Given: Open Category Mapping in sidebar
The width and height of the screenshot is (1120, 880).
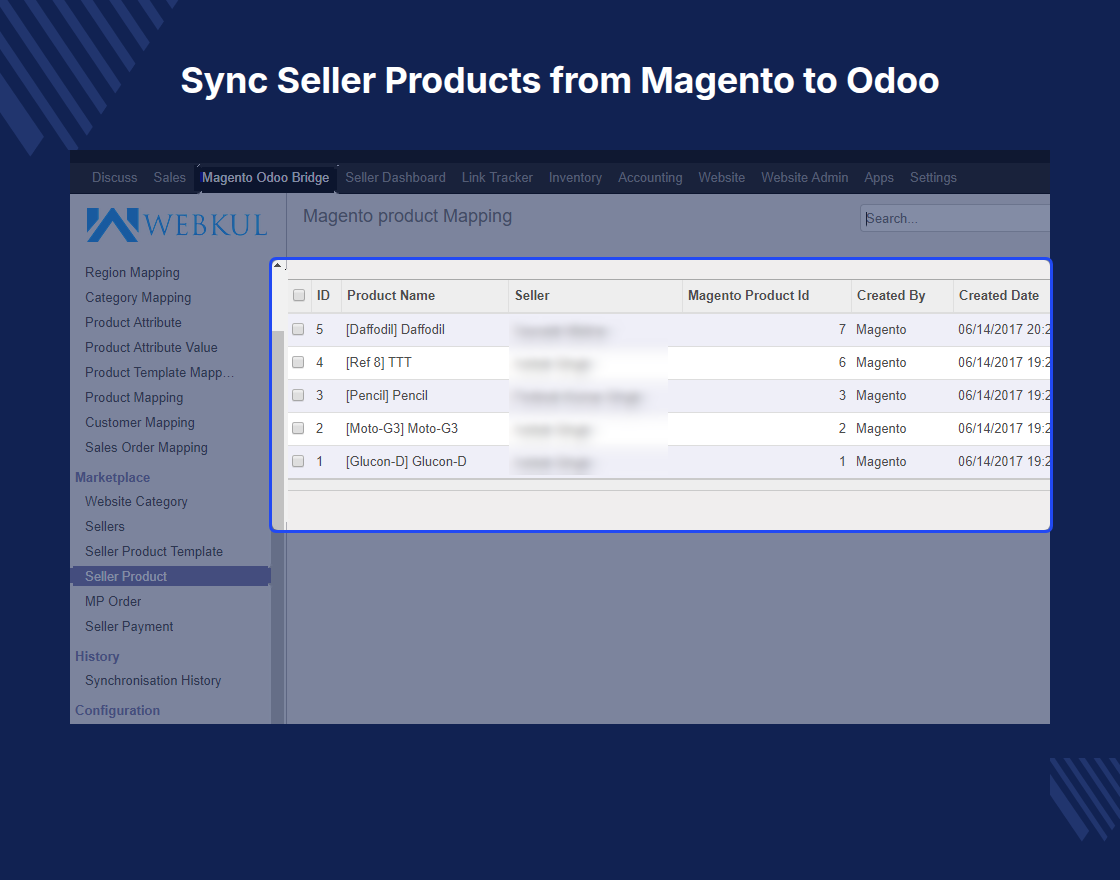Looking at the screenshot, I should point(138,297).
